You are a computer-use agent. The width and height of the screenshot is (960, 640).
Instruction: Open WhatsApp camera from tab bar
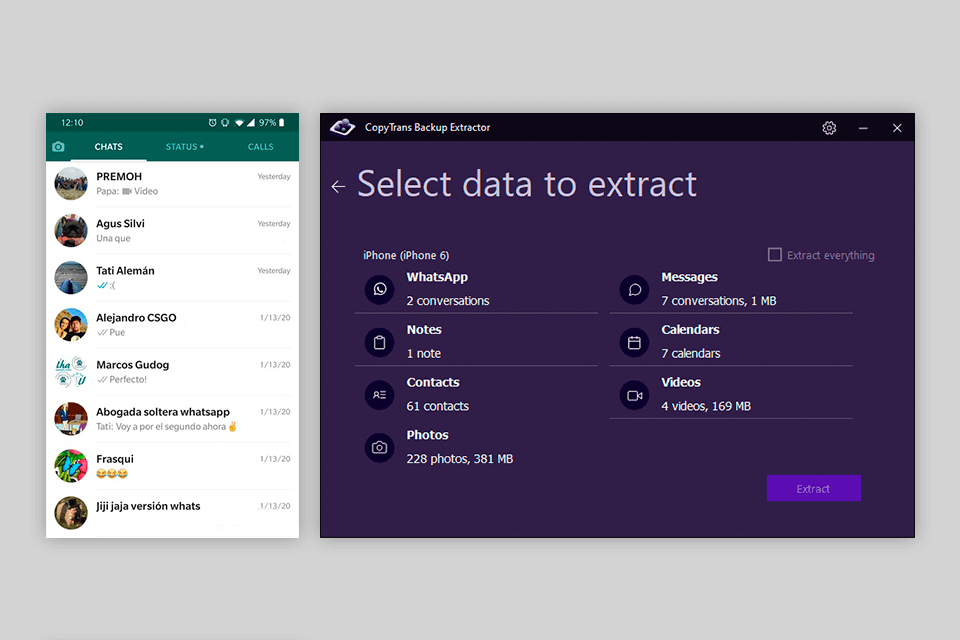point(58,147)
